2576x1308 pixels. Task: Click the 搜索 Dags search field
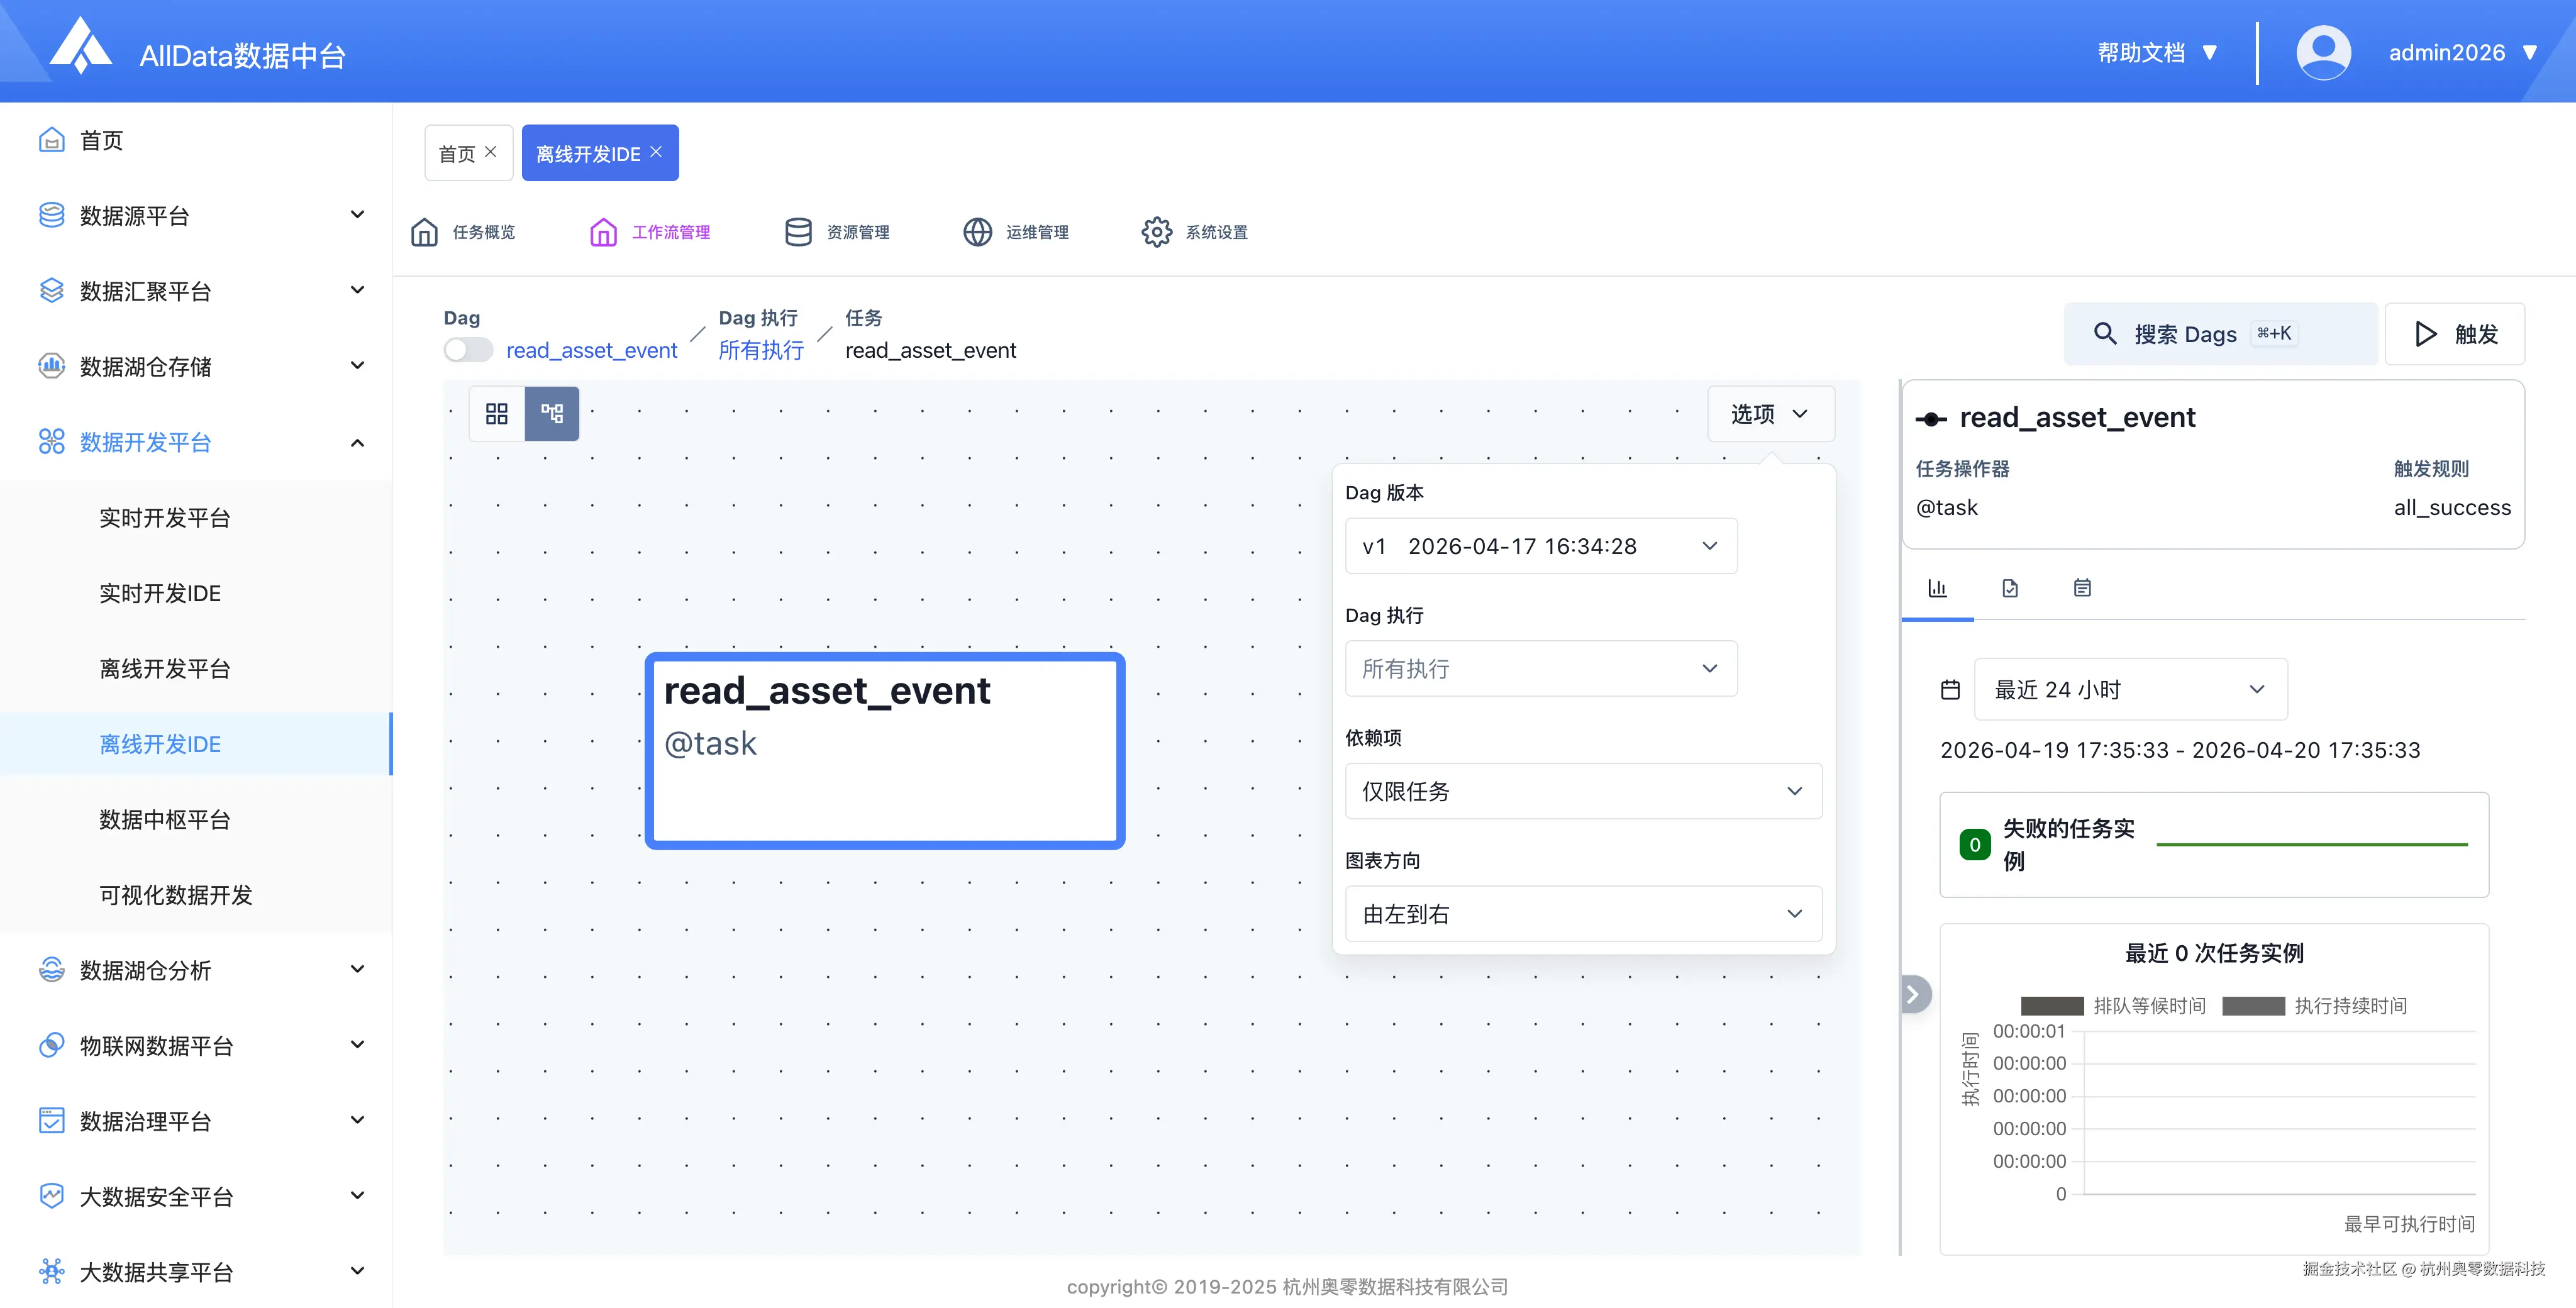[x=2220, y=334]
